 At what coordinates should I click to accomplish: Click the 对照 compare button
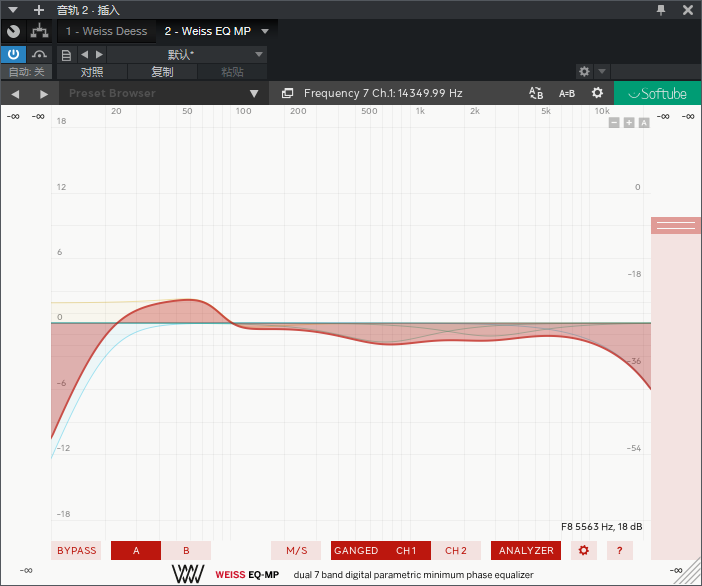(92, 72)
